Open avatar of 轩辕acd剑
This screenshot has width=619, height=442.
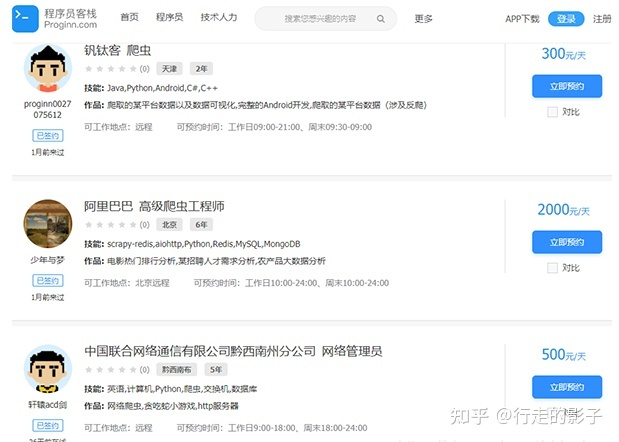[x=48, y=369]
